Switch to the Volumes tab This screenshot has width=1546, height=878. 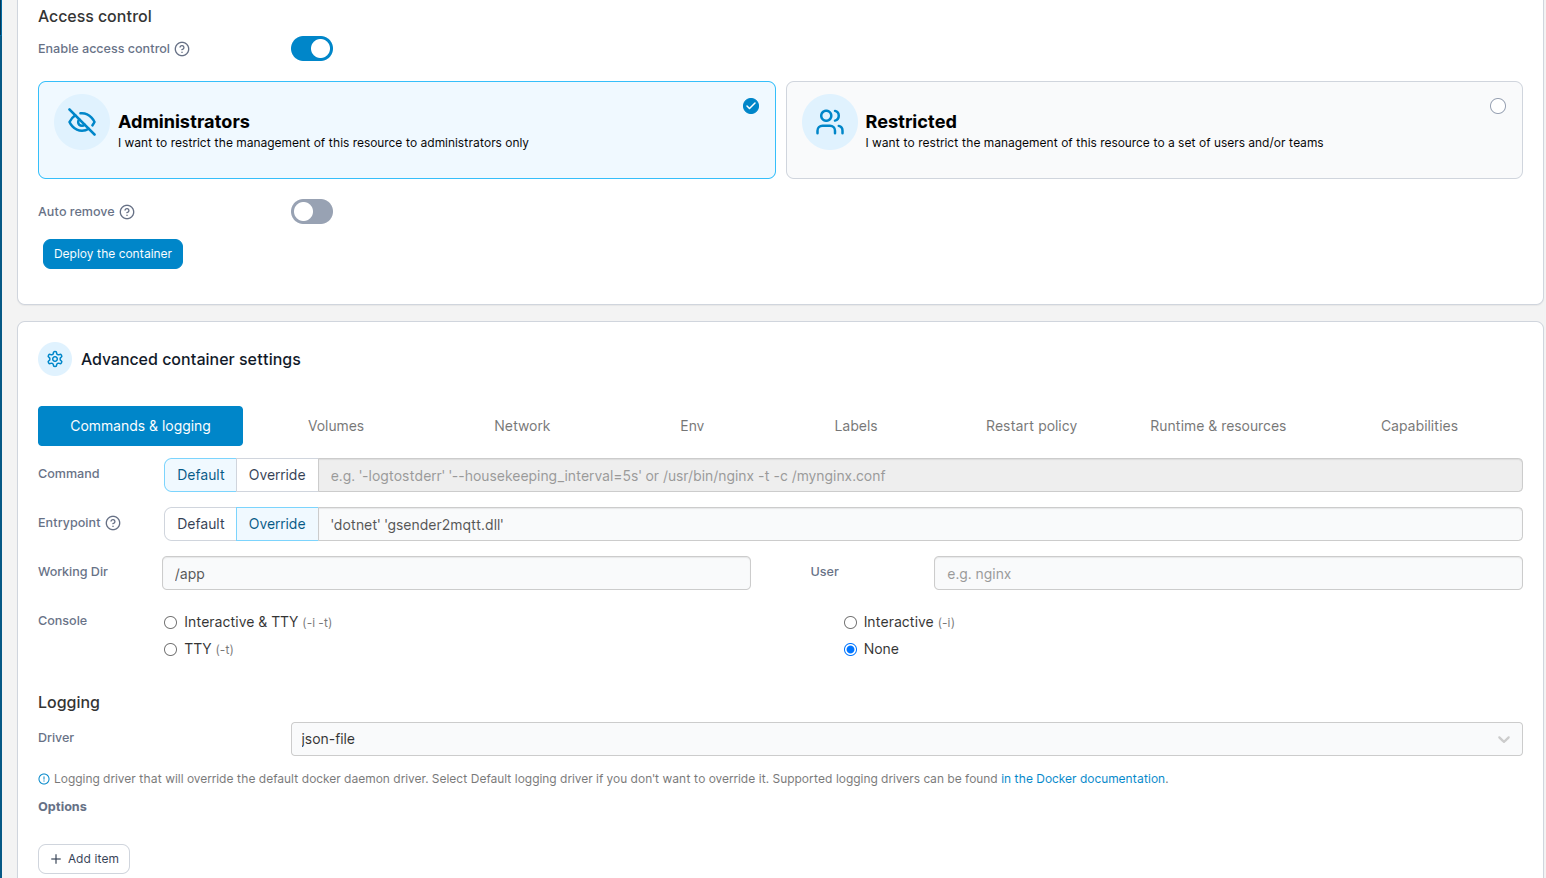[336, 426]
